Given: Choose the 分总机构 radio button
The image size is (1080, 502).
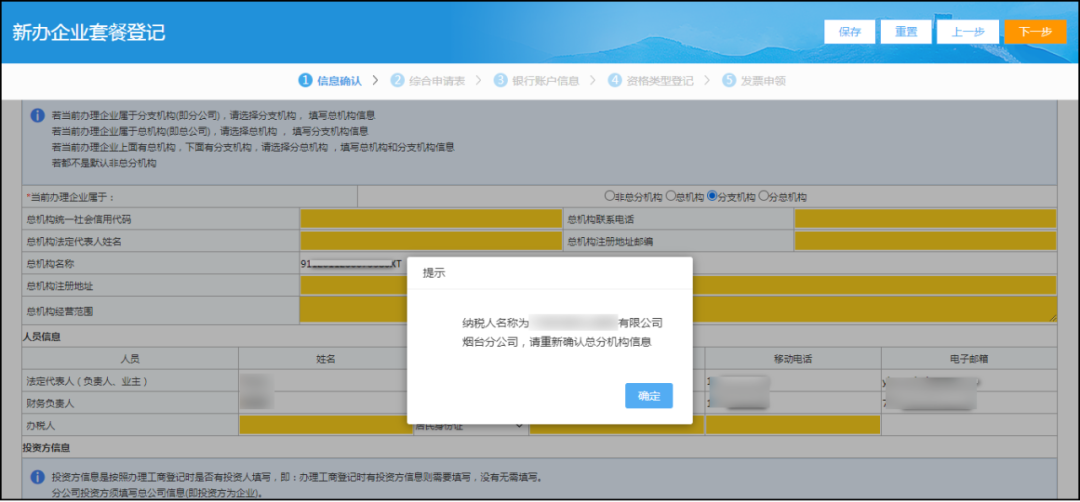Looking at the screenshot, I should (764, 196).
